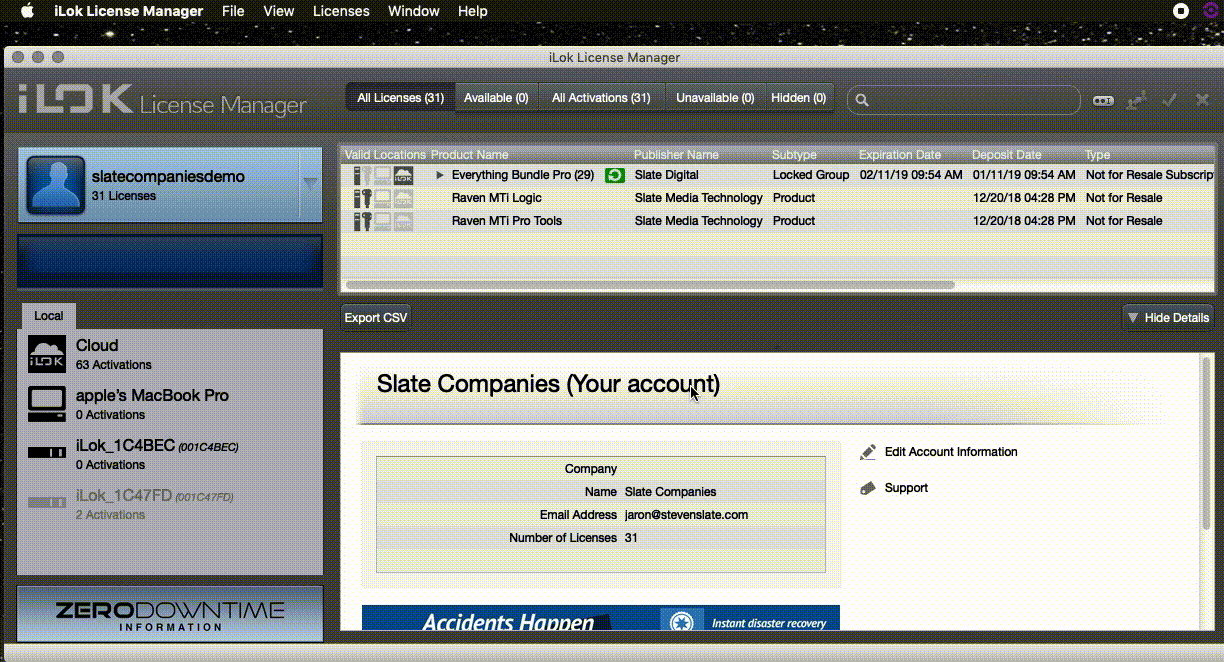
Task: Switch to the Unavailable (0) tab
Action: (x=714, y=98)
